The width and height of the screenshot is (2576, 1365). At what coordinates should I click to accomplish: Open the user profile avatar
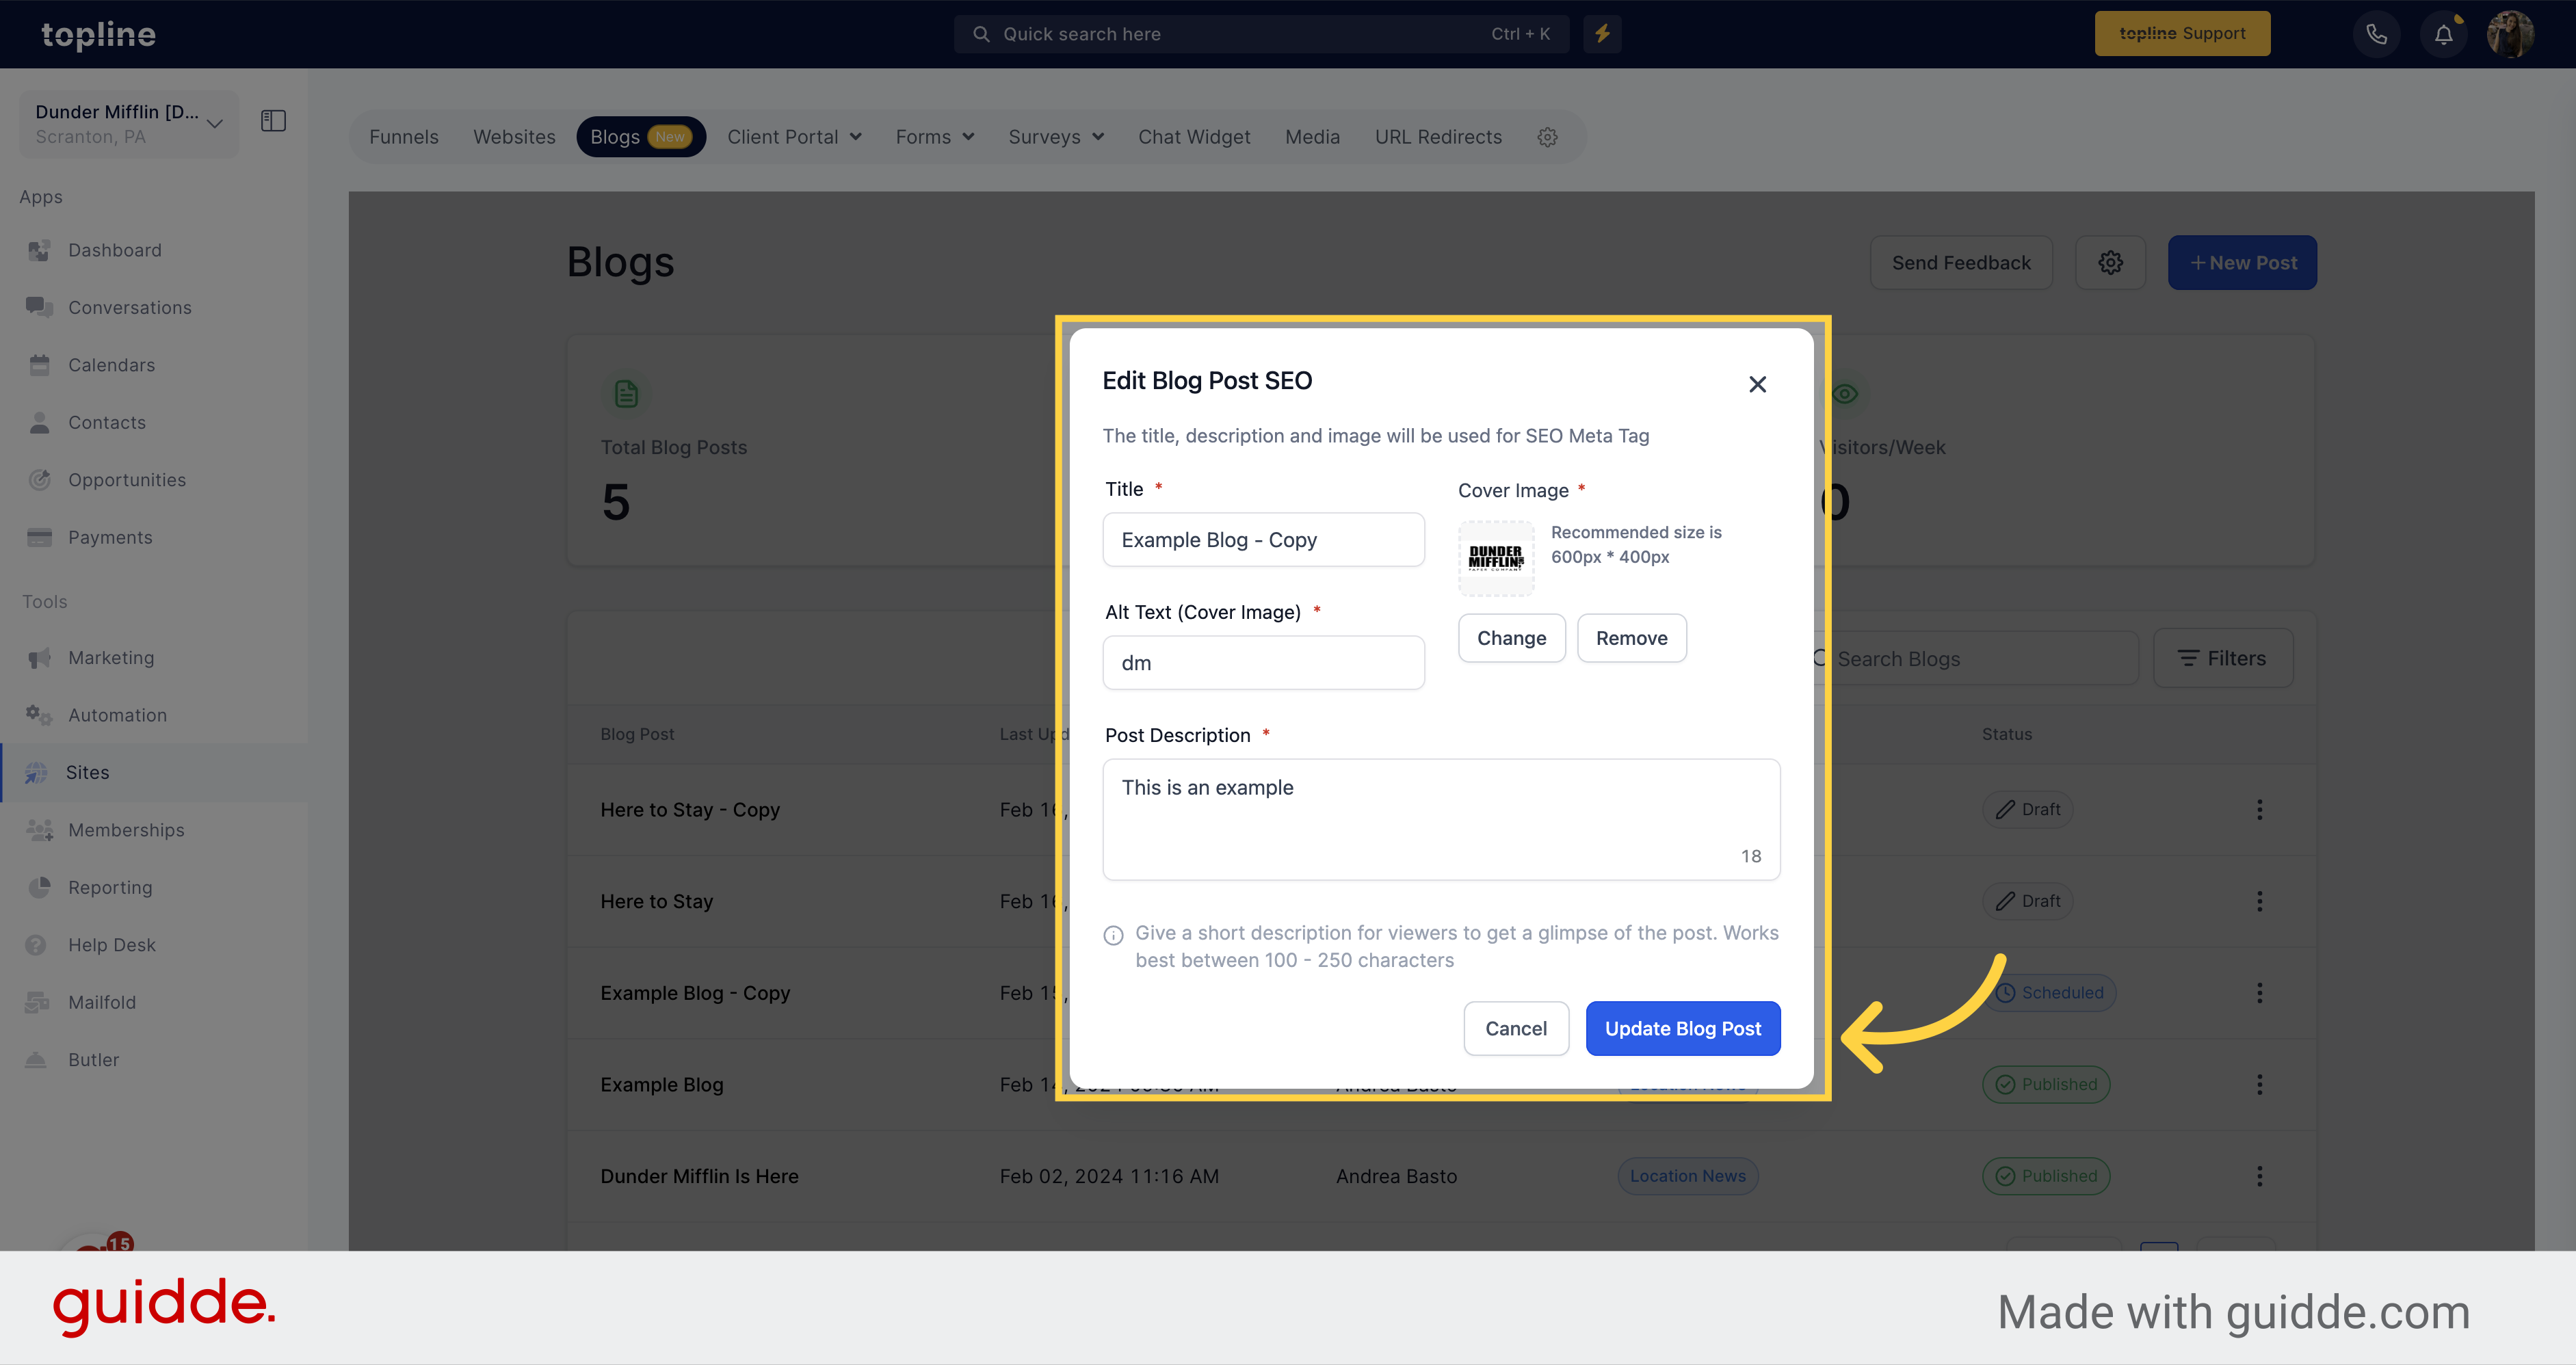tap(2510, 34)
